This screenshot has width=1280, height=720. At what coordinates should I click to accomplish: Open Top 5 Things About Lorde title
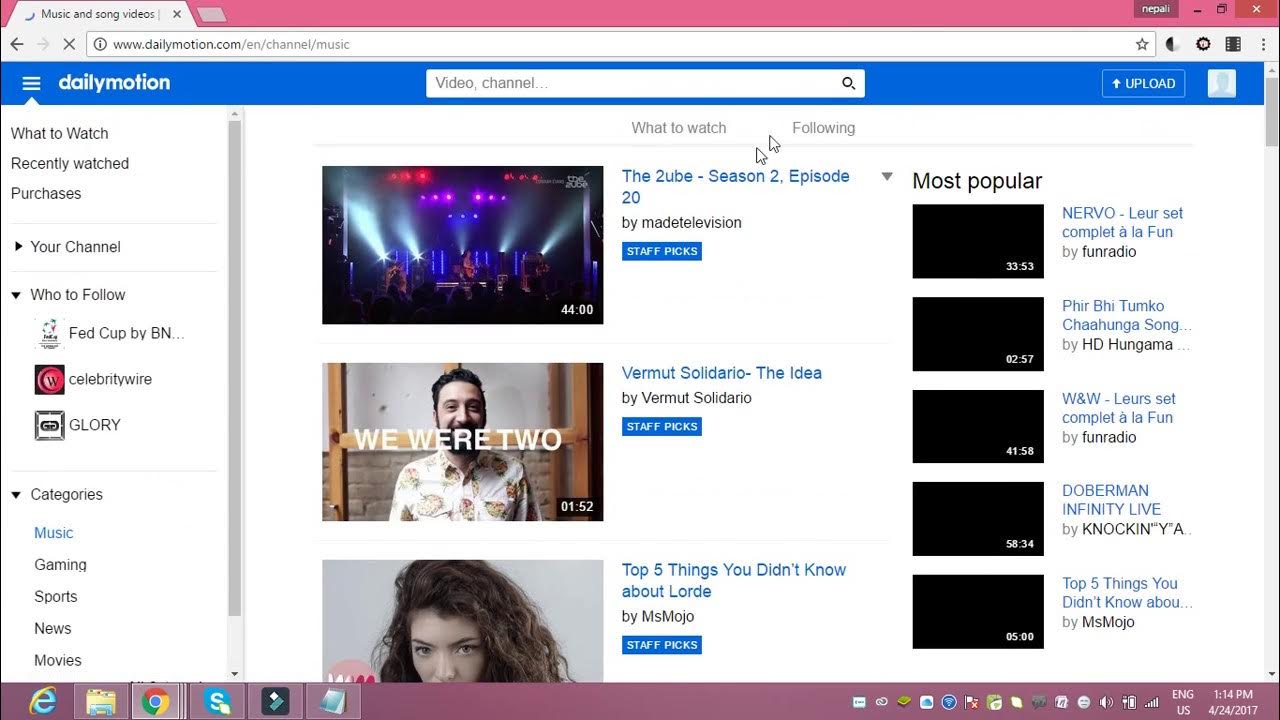pyautogui.click(x=733, y=581)
